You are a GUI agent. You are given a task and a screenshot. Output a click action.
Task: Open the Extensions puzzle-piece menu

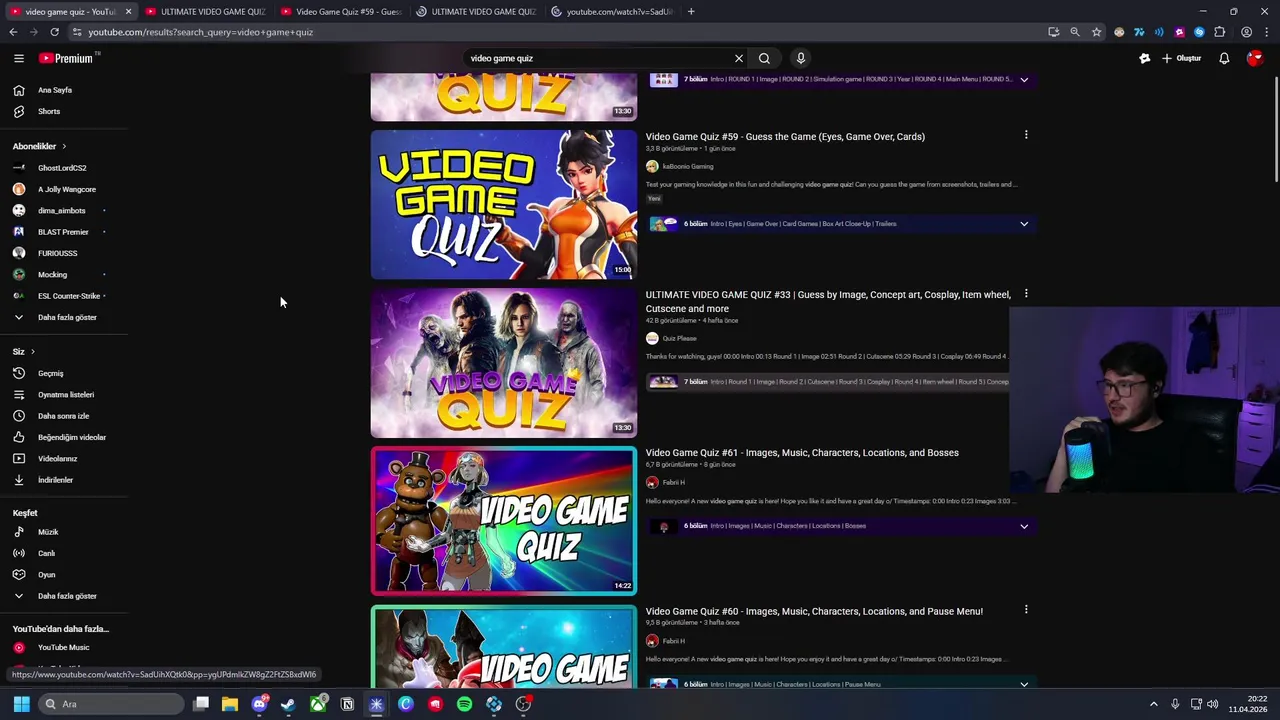pyautogui.click(x=1220, y=32)
